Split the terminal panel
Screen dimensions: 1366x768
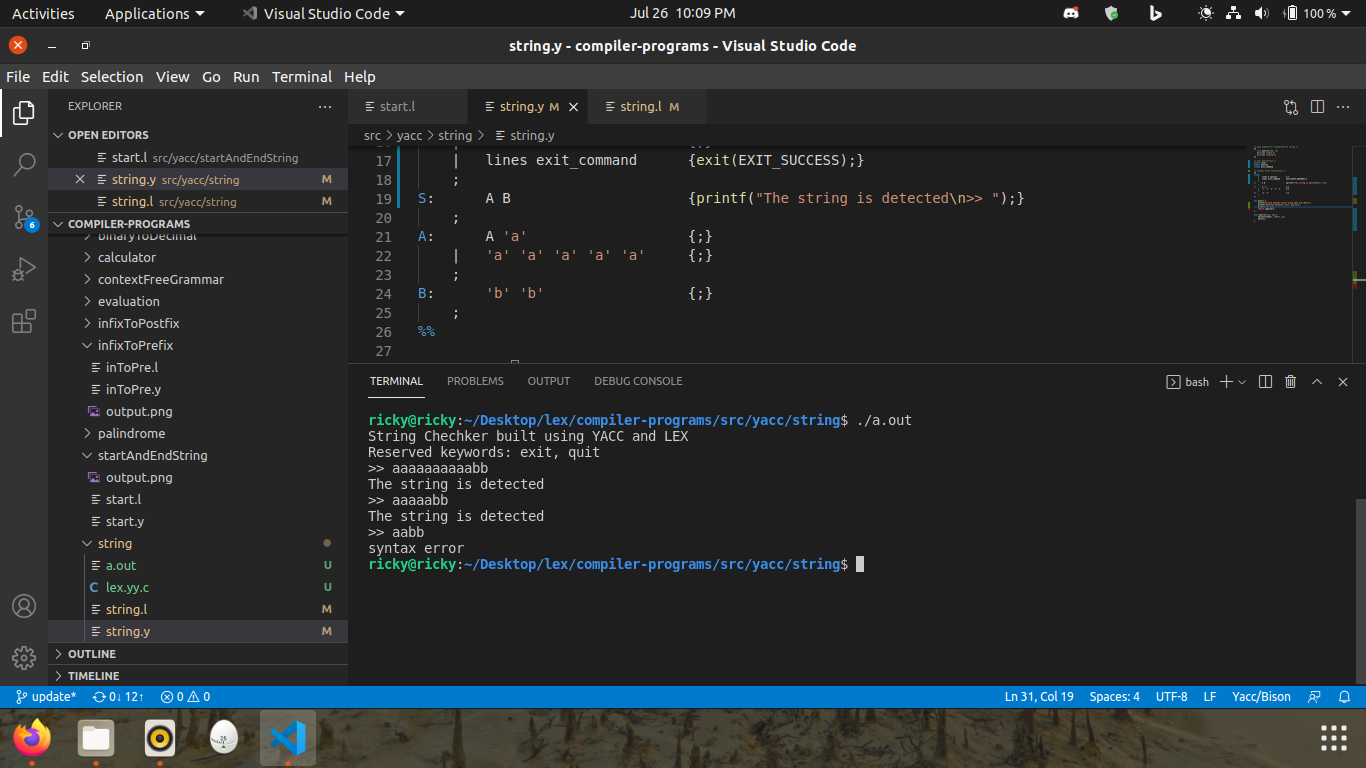1265,382
